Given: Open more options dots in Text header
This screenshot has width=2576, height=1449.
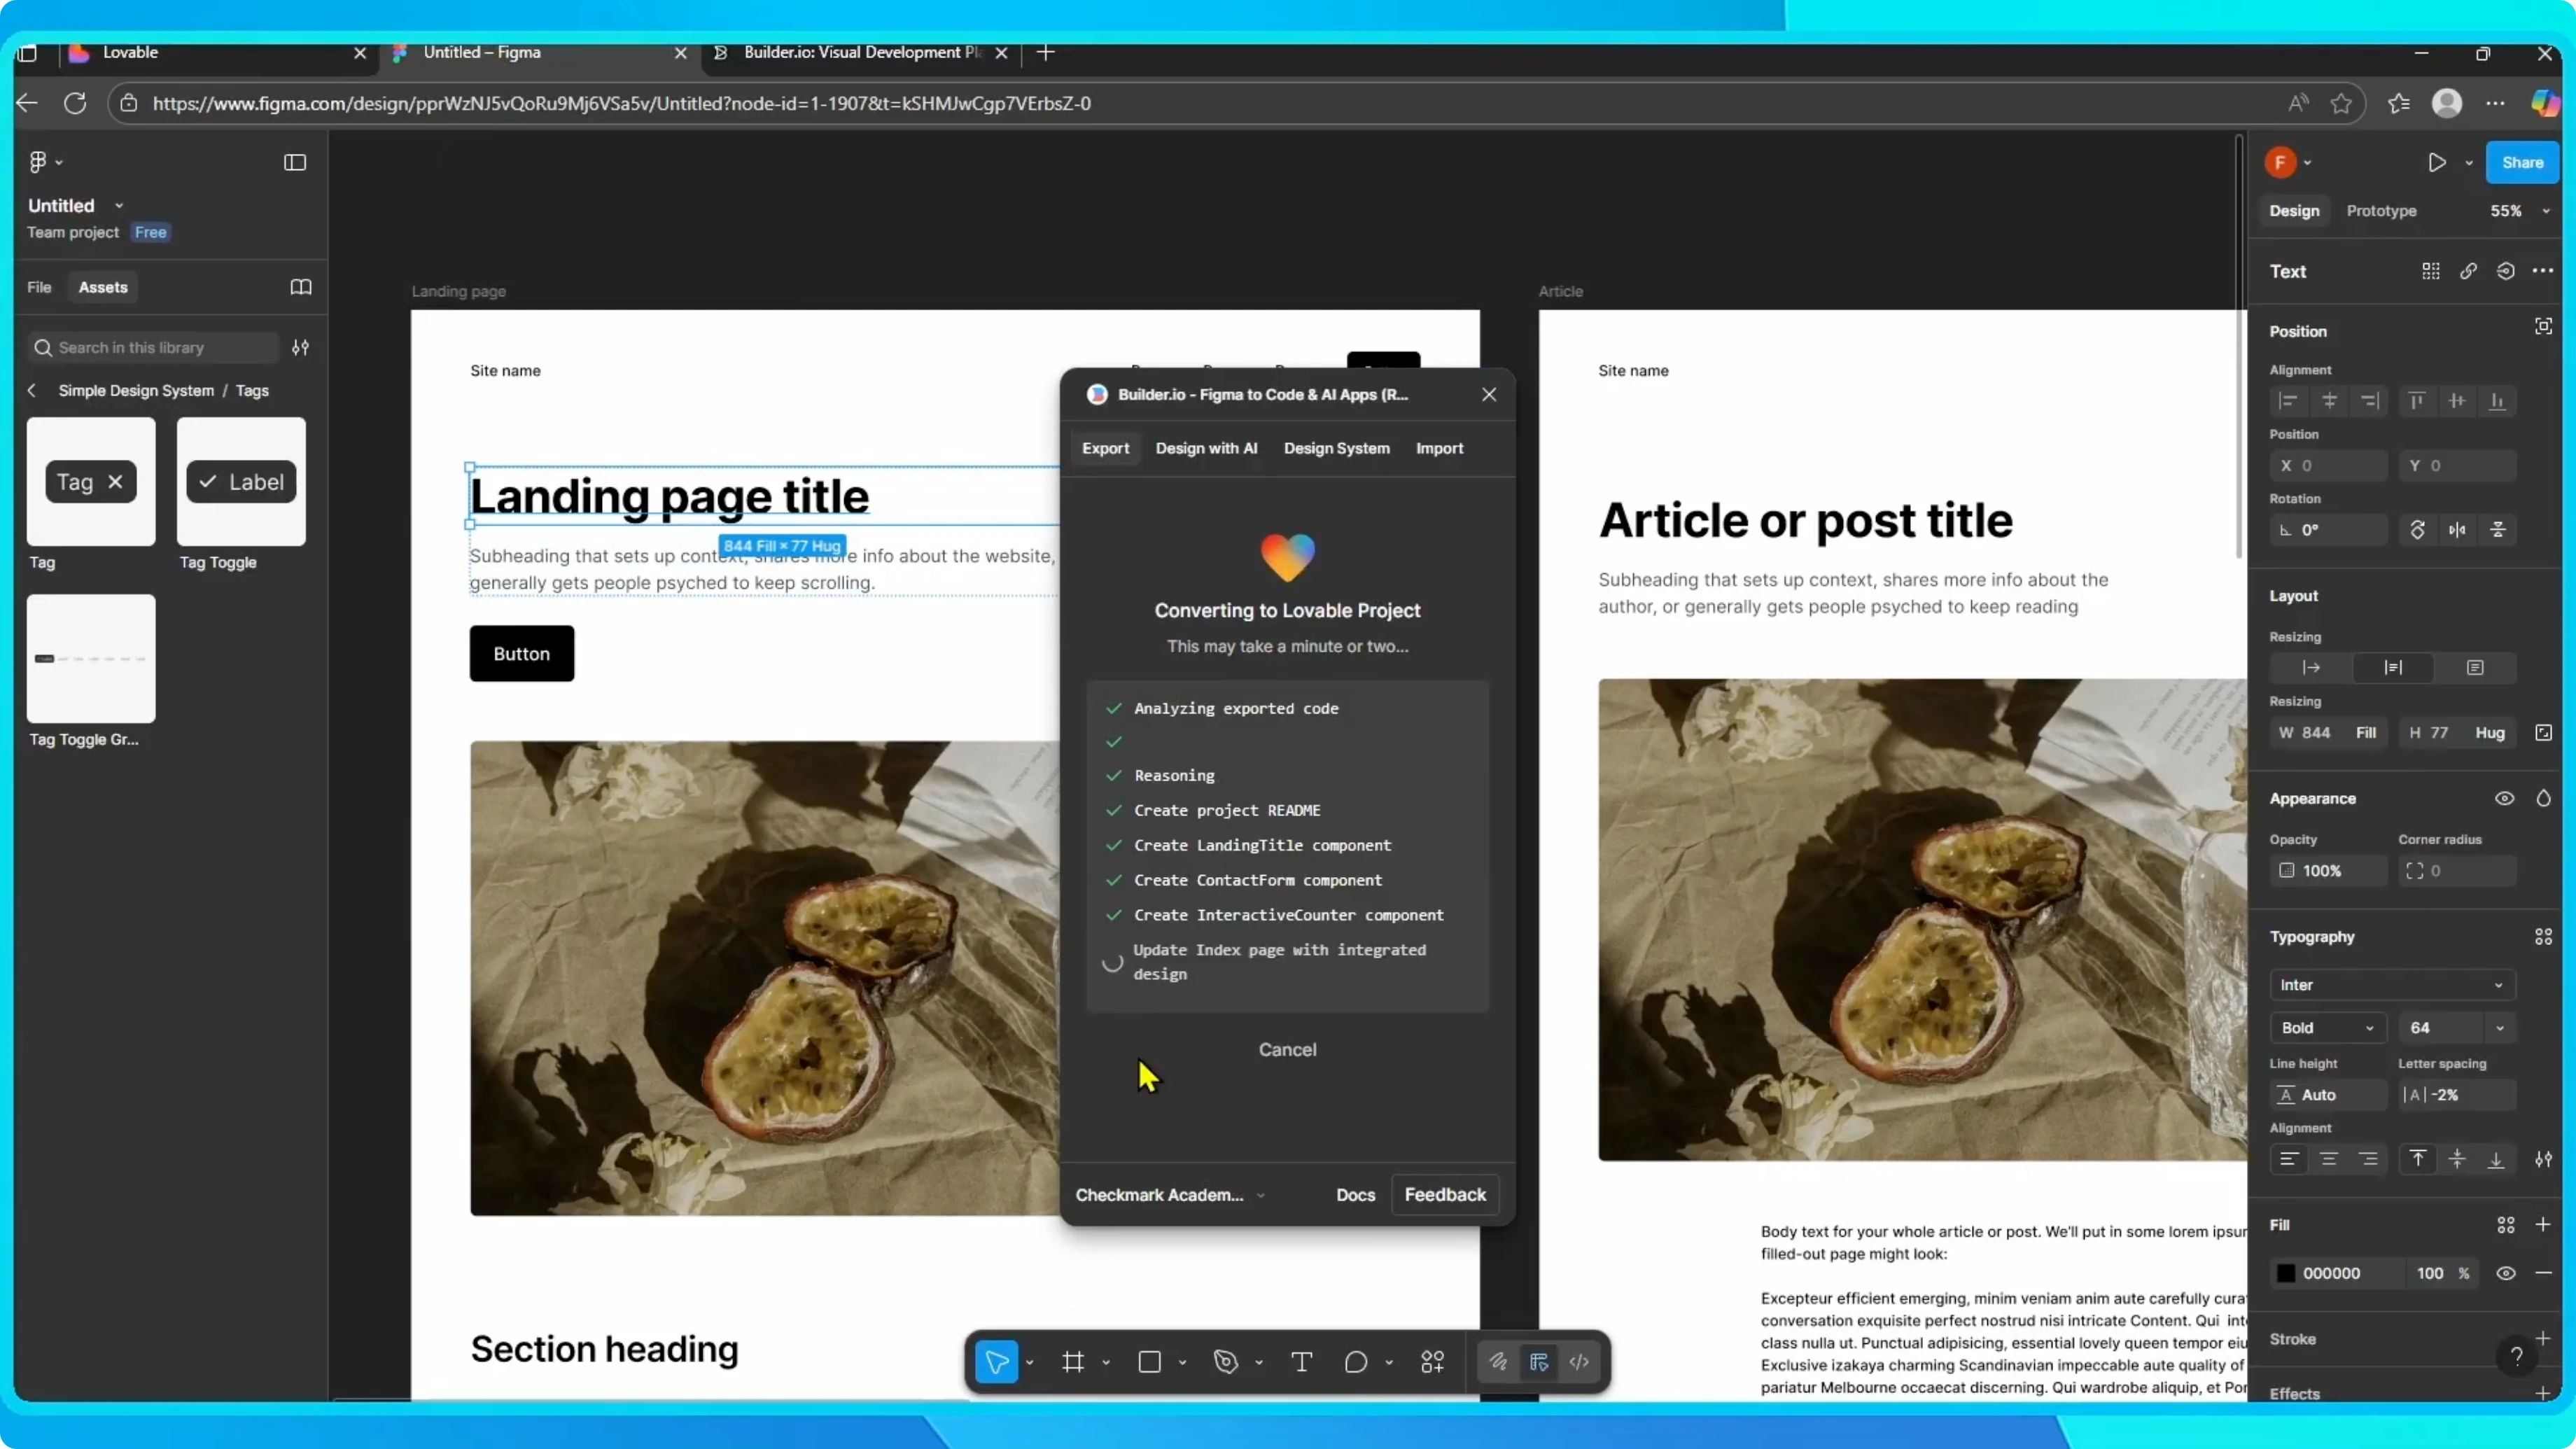Looking at the screenshot, I should pos(2543,271).
